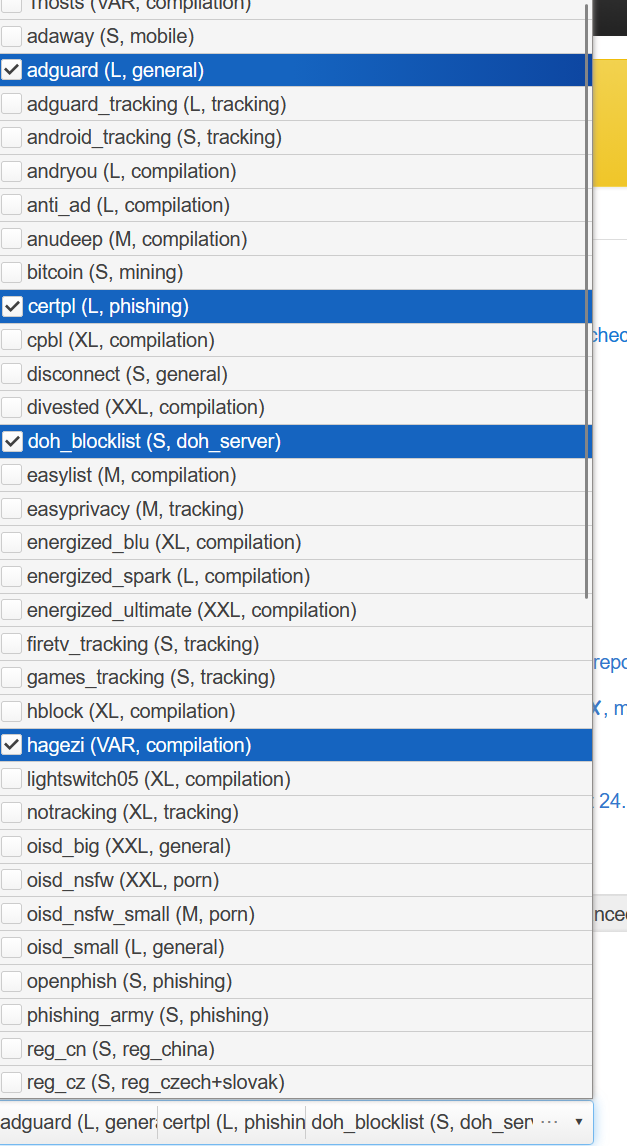The width and height of the screenshot is (627, 1146).
Task: Choose the notracking (XL, tracking) entry
Action: [132, 812]
